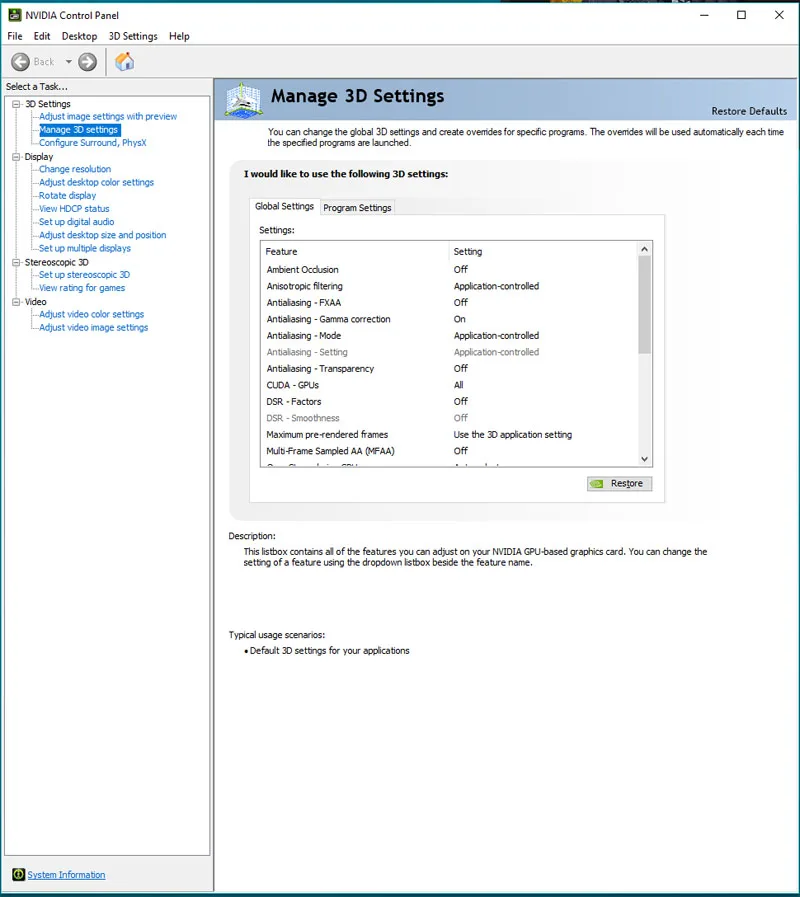Click the Back arrow icon
Image resolution: width=800 pixels, height=897 pixels.
click(21, 62)
